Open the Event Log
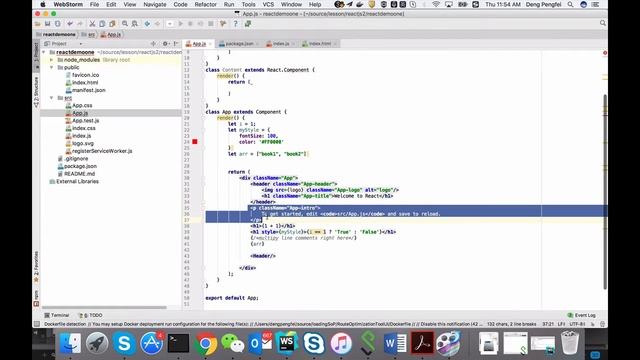 pyautogui.click(x=581, y=315)
